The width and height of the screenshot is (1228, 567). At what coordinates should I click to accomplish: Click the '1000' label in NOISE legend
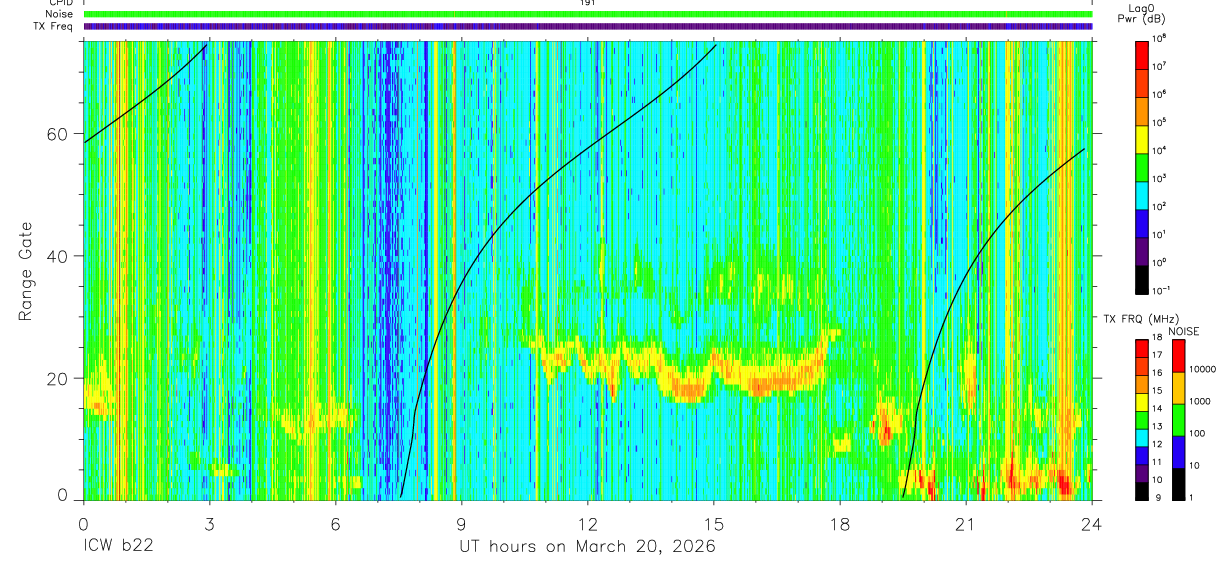(1200, 401)
